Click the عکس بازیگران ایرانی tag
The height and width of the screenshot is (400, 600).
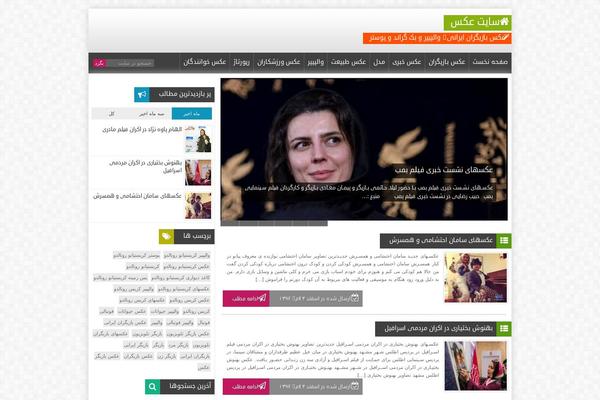(125, 322)
